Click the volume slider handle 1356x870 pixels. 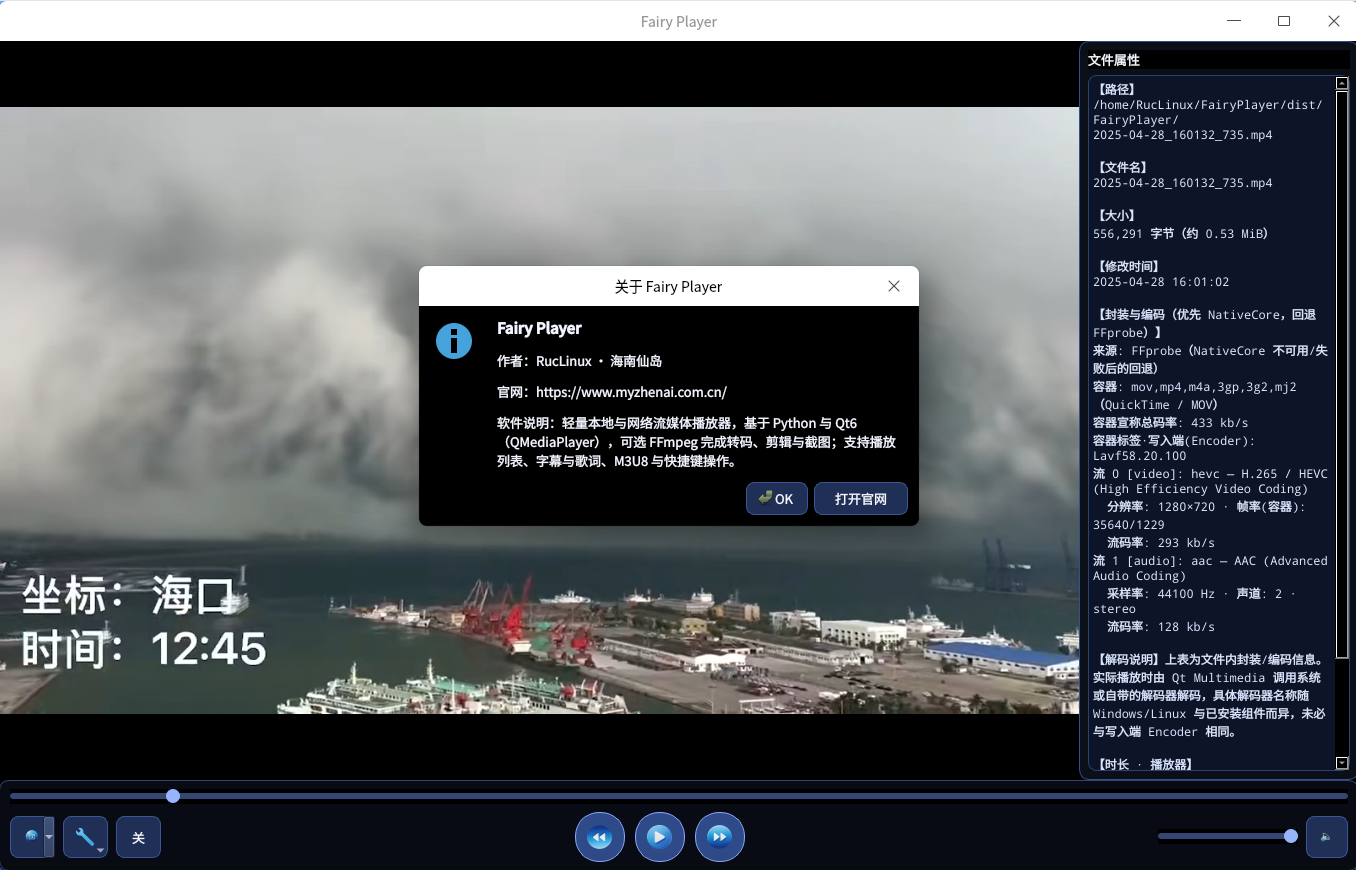[1291, 836]
